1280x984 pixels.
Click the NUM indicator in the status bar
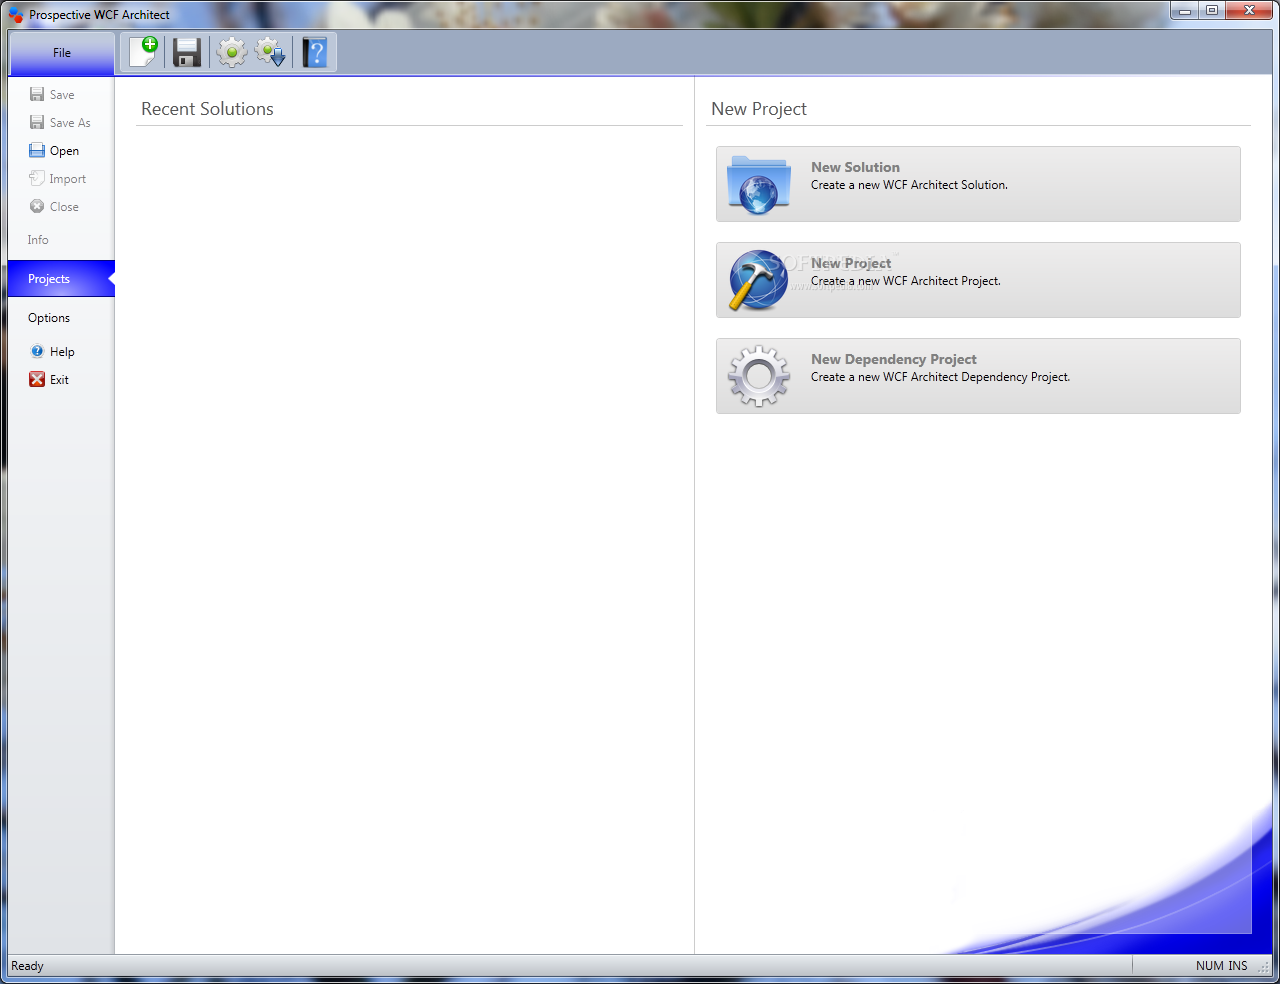[x=1210, y=966]
